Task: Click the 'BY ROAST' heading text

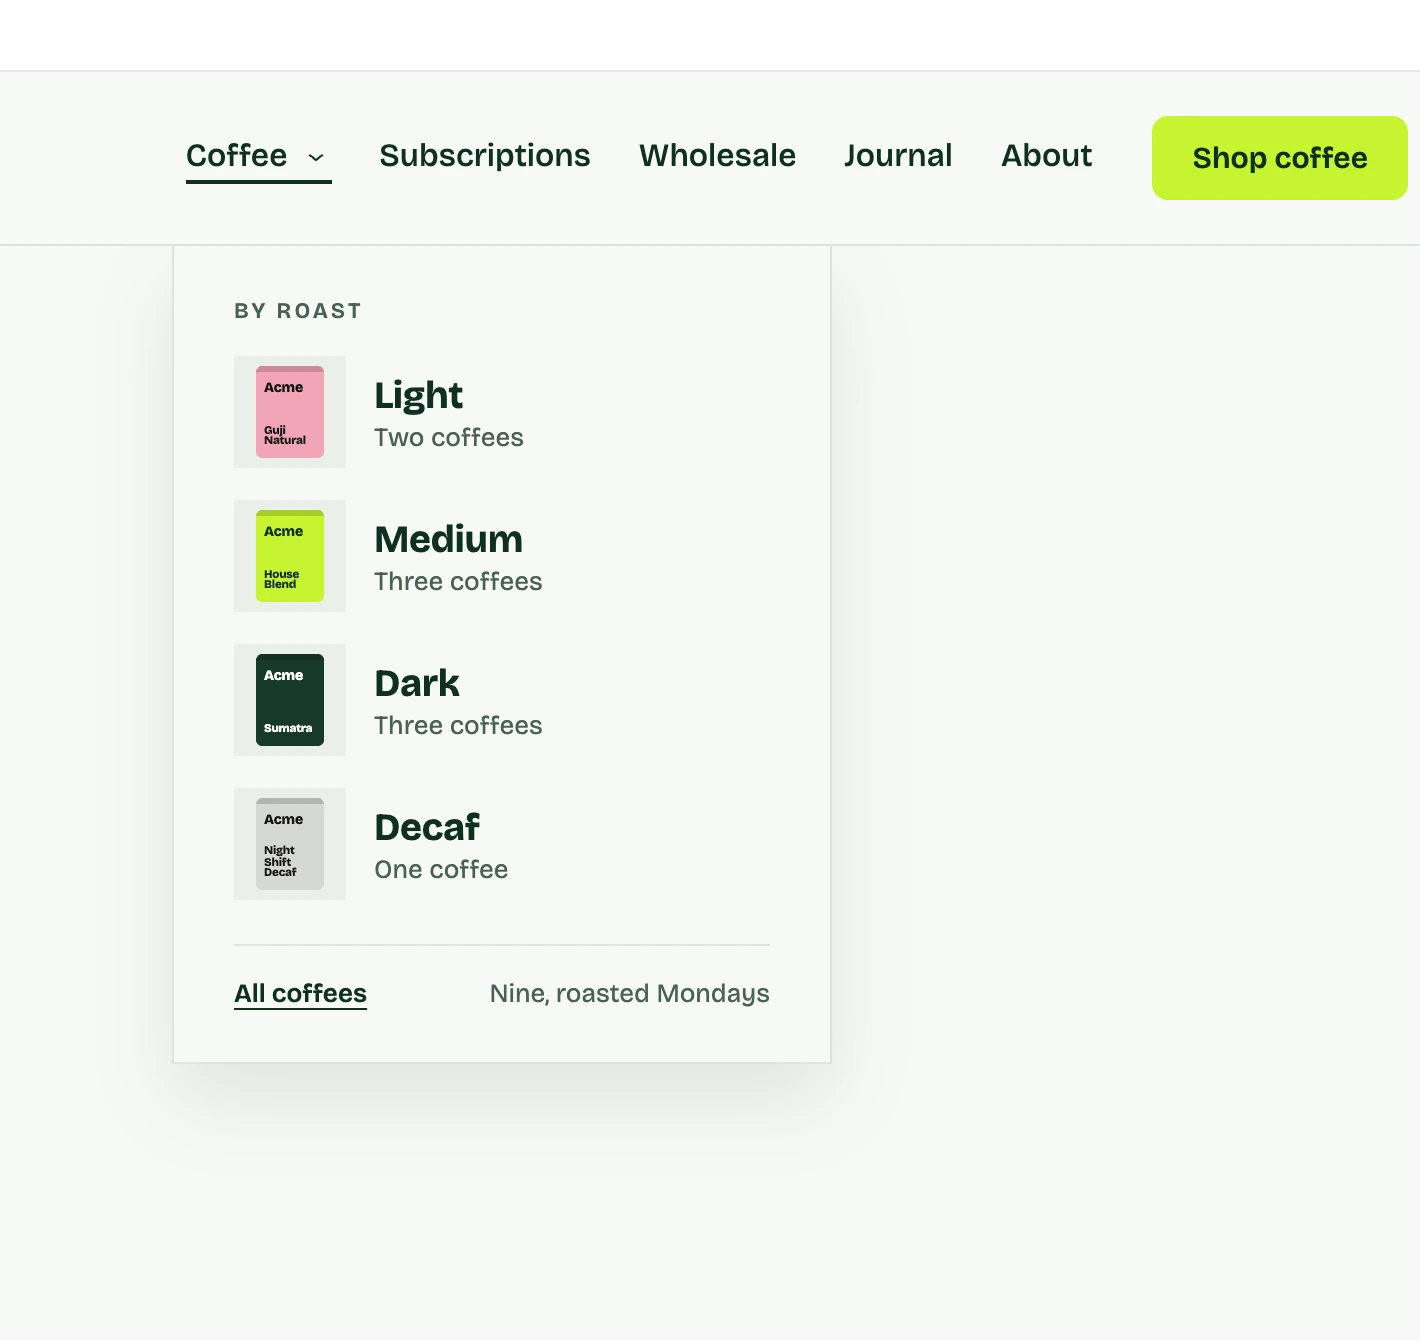Action: coord(298,311)
